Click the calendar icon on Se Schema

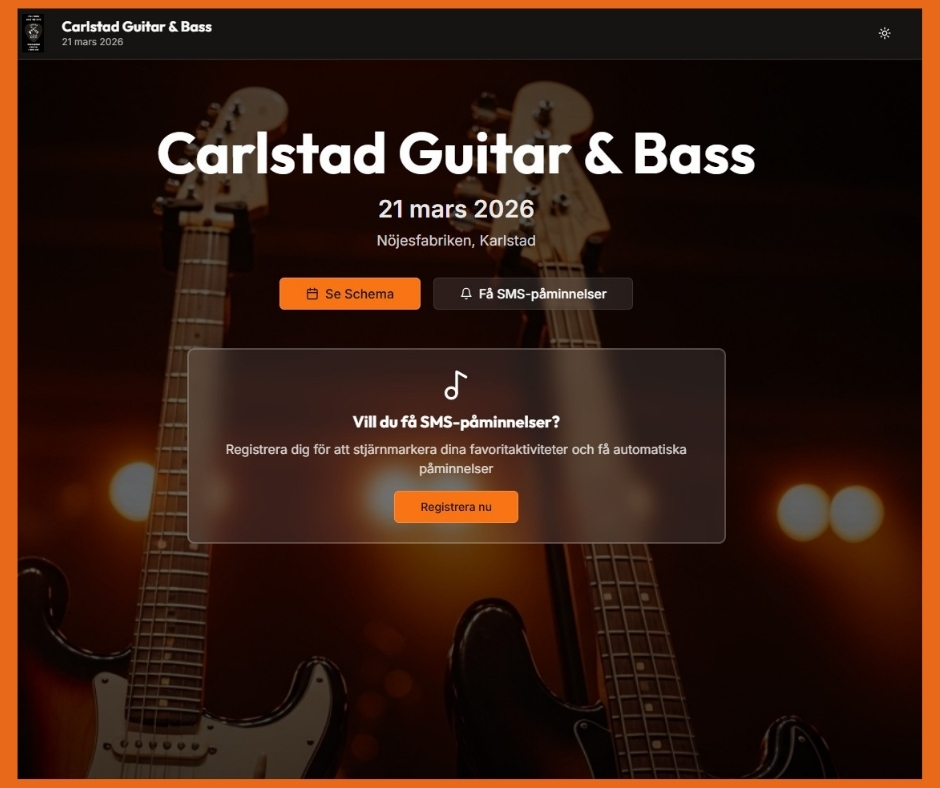(x=312, y=294)
